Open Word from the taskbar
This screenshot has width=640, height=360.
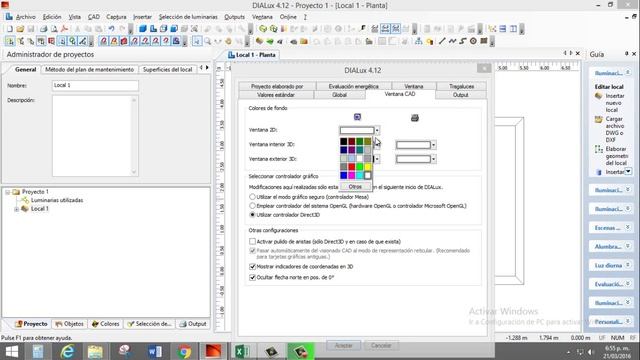pos(154,351)
